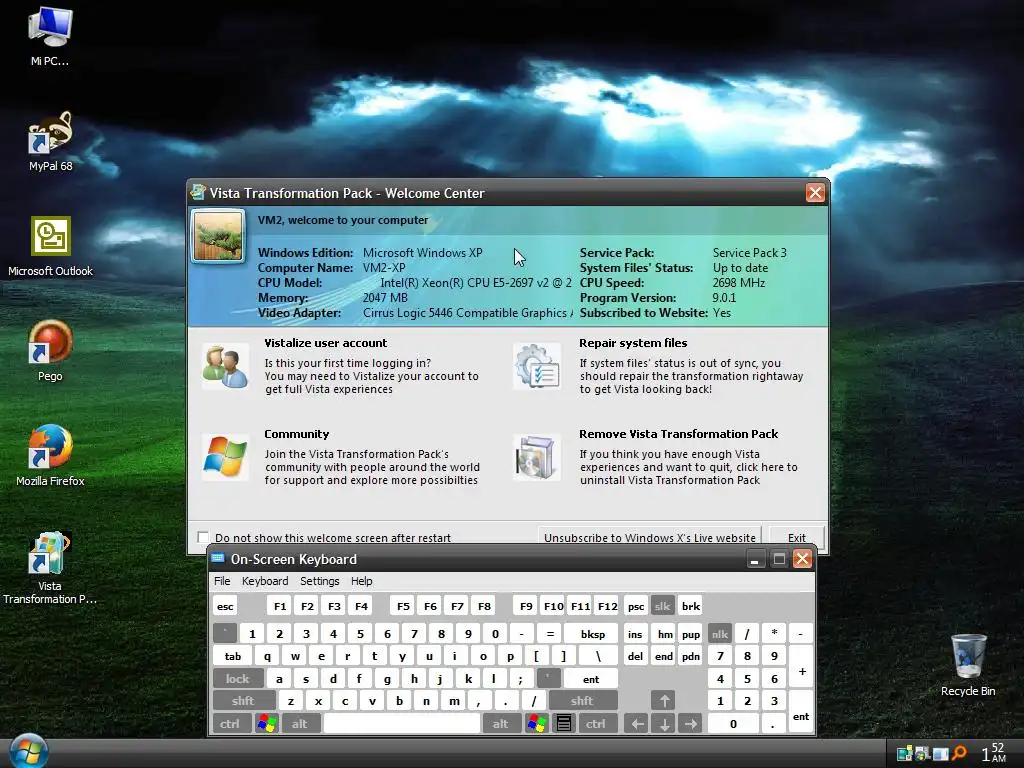Viewport: 1024px width, 768px height.
Task: Click the backslash key
Action: pos(598,656)
